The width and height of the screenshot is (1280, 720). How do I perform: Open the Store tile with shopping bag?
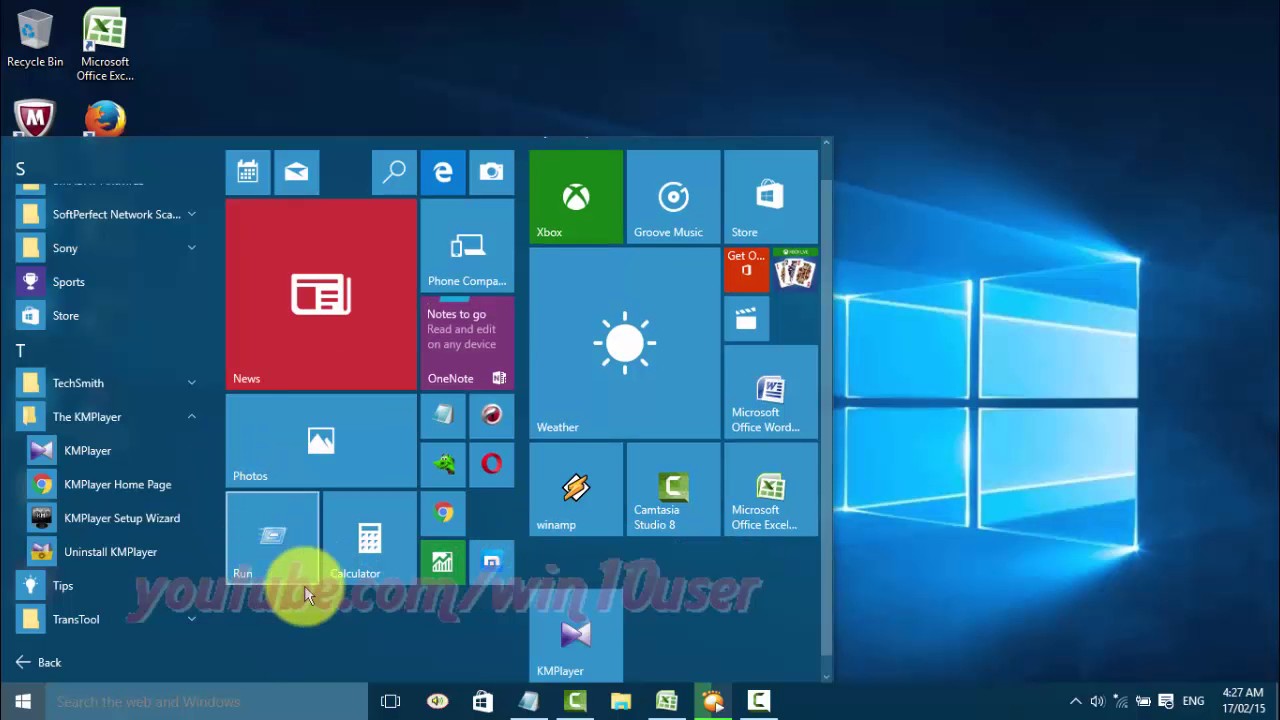coord(770,197)
